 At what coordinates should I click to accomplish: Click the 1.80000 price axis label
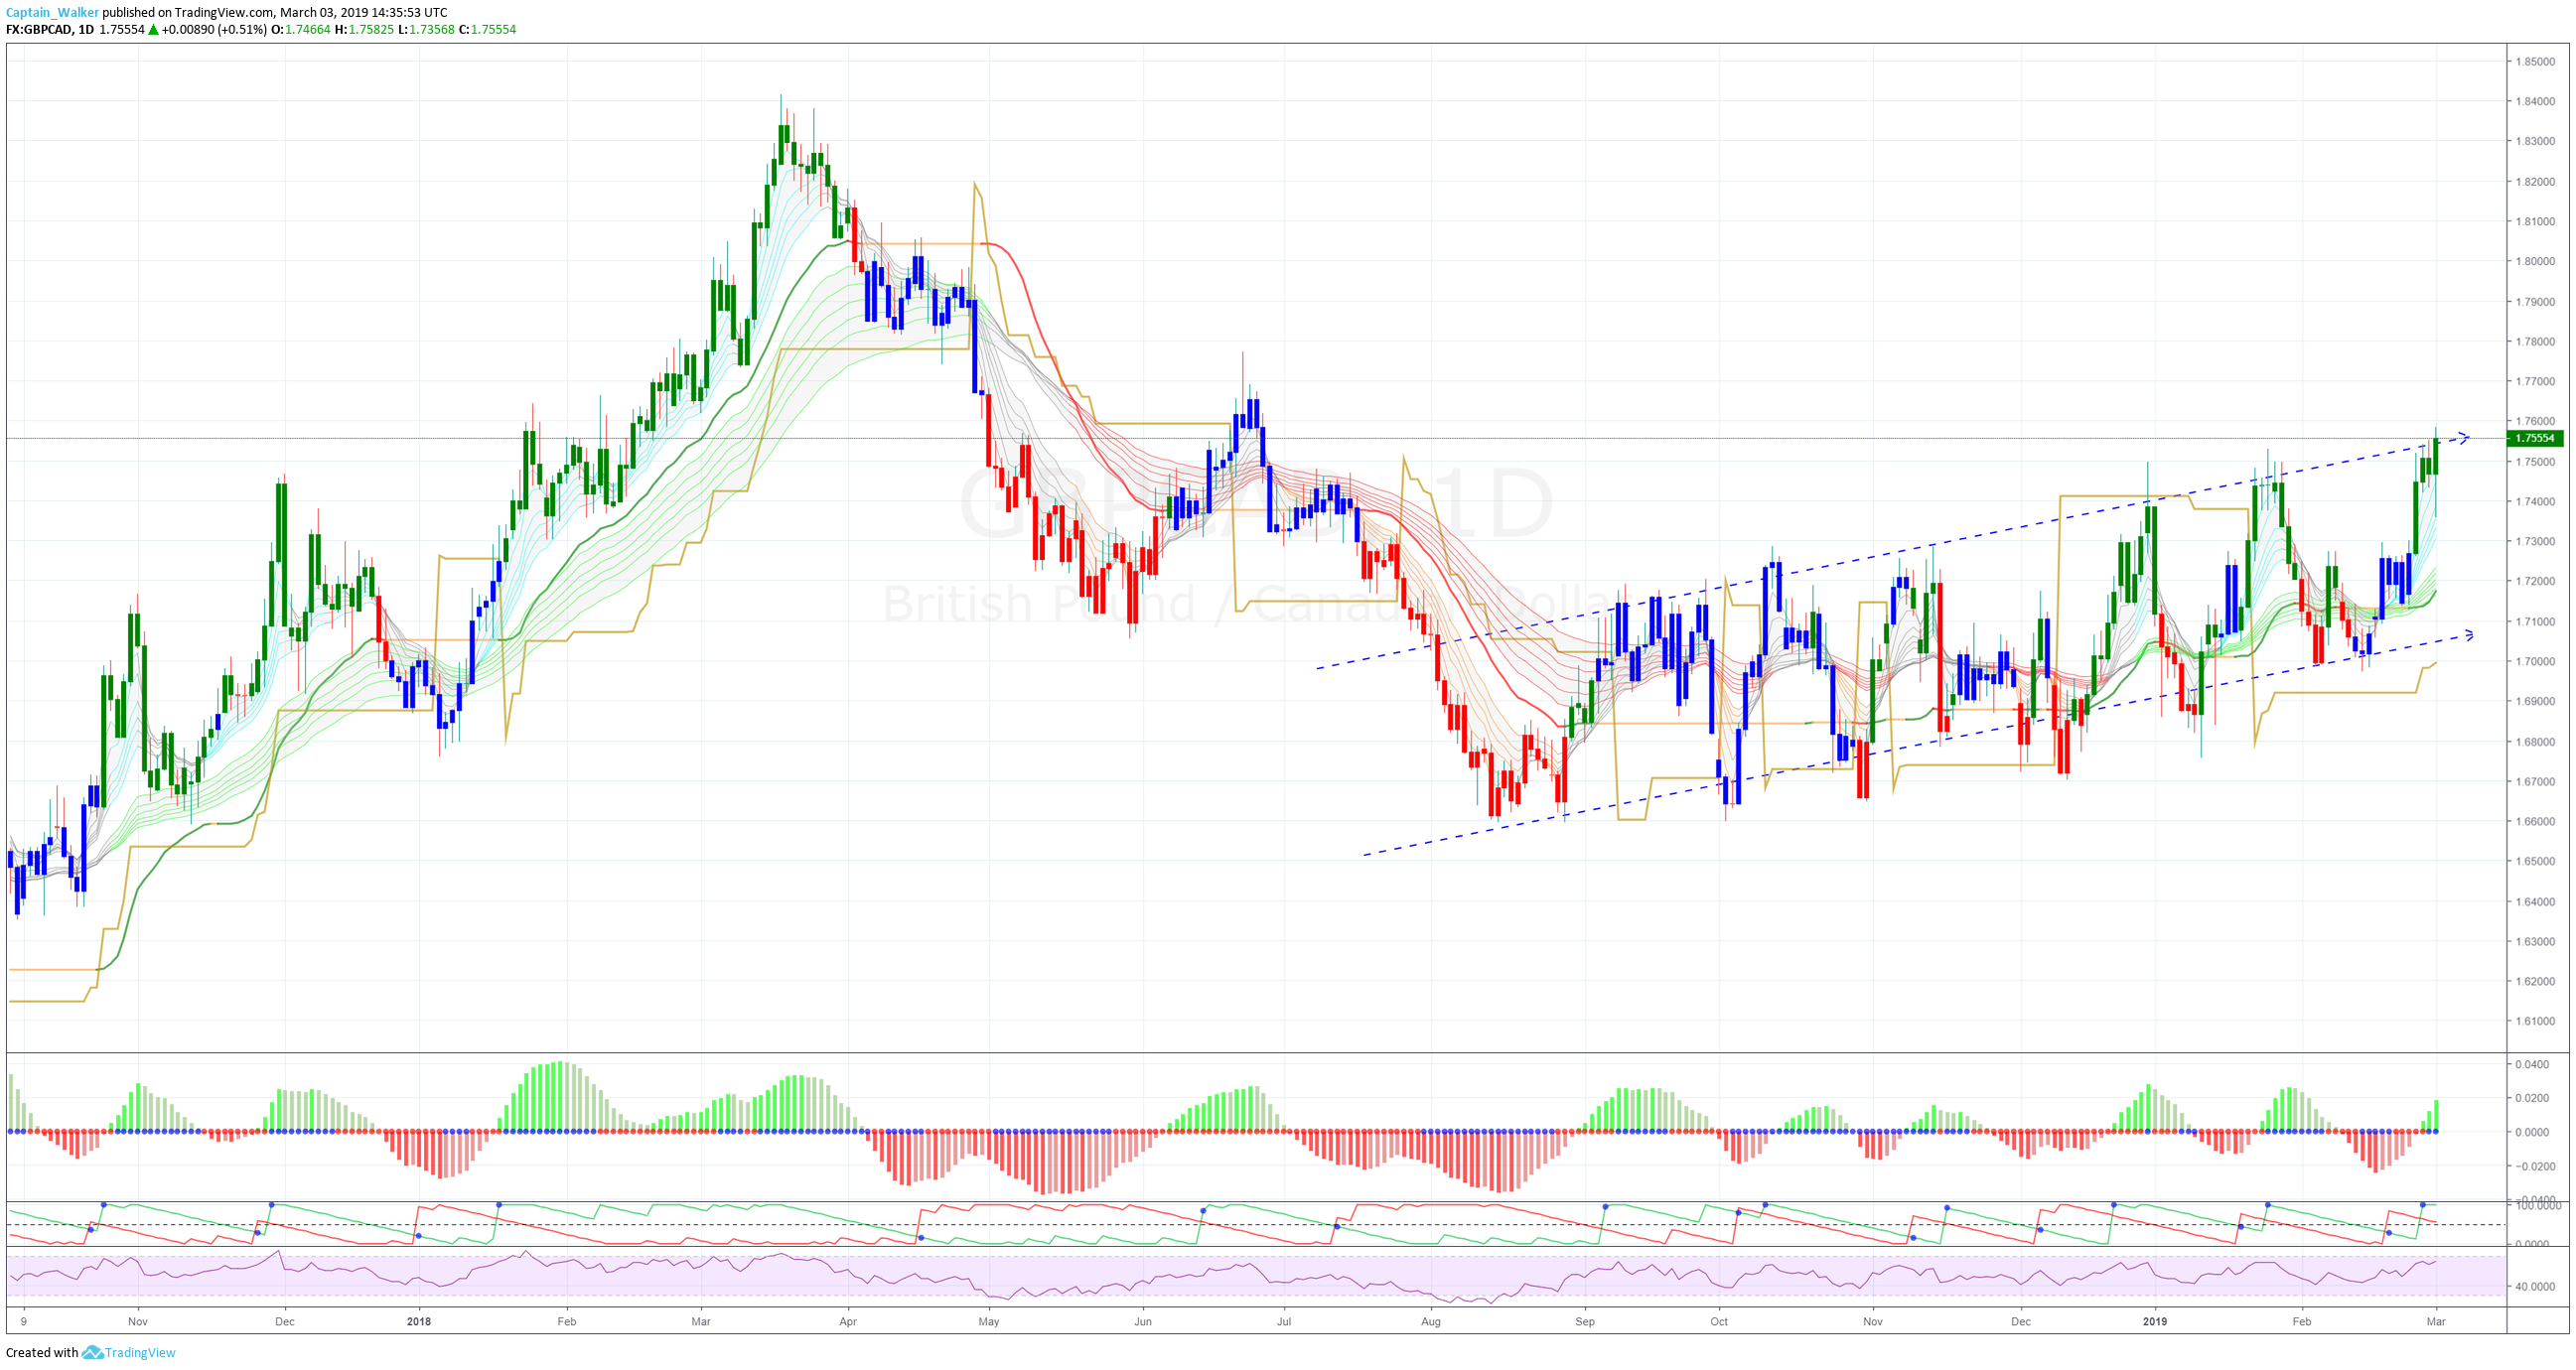tap(2535, 262)
